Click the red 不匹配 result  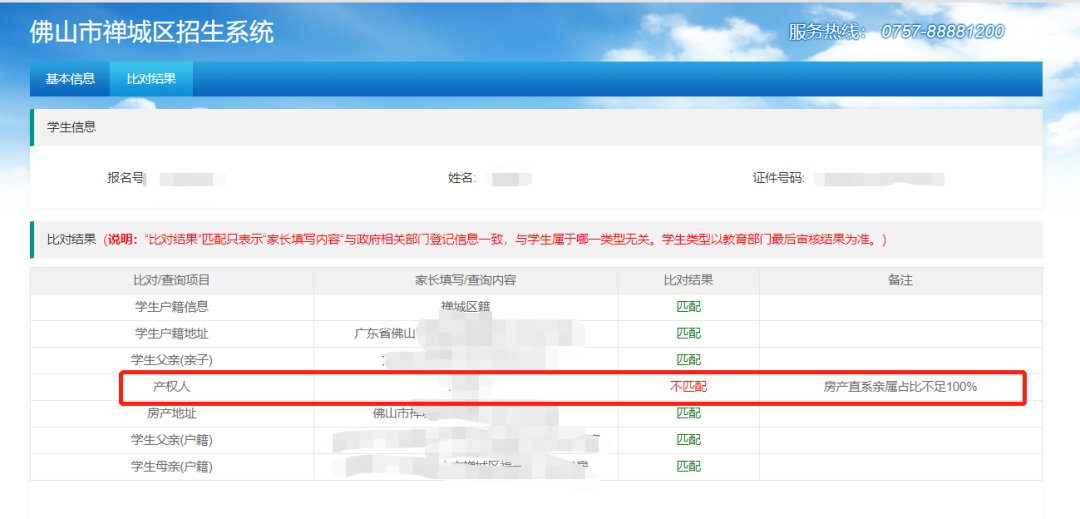(x=688, y=386)
